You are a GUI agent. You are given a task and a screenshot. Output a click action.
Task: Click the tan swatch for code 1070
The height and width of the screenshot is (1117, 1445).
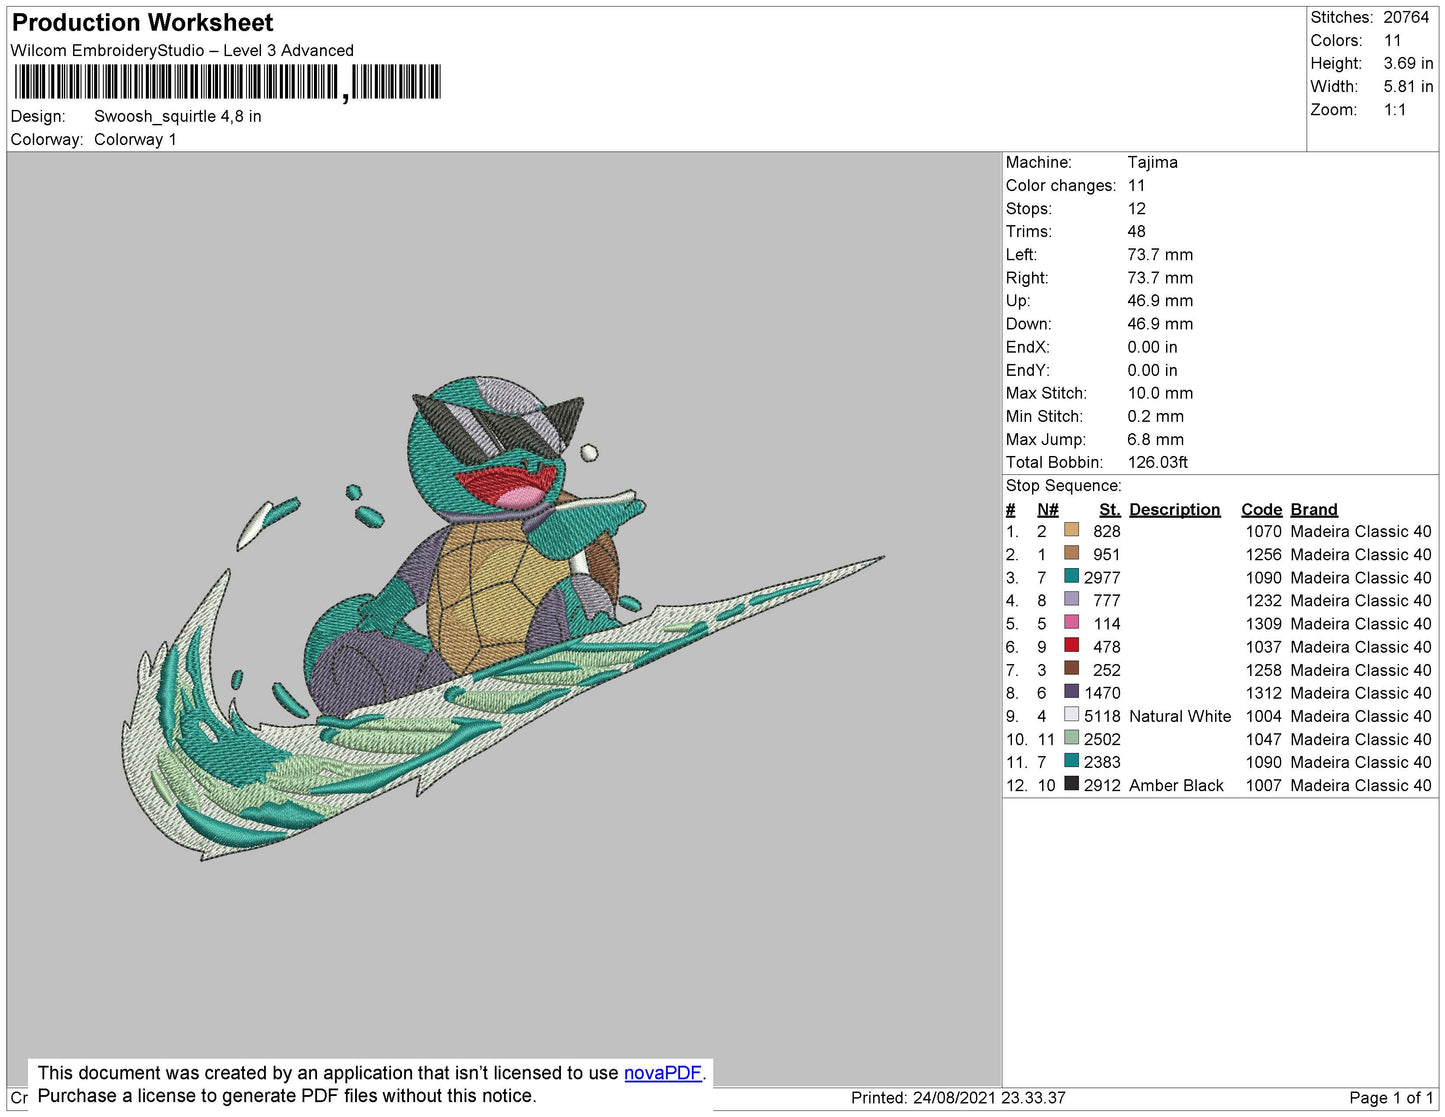click(x=1071, y=531)
